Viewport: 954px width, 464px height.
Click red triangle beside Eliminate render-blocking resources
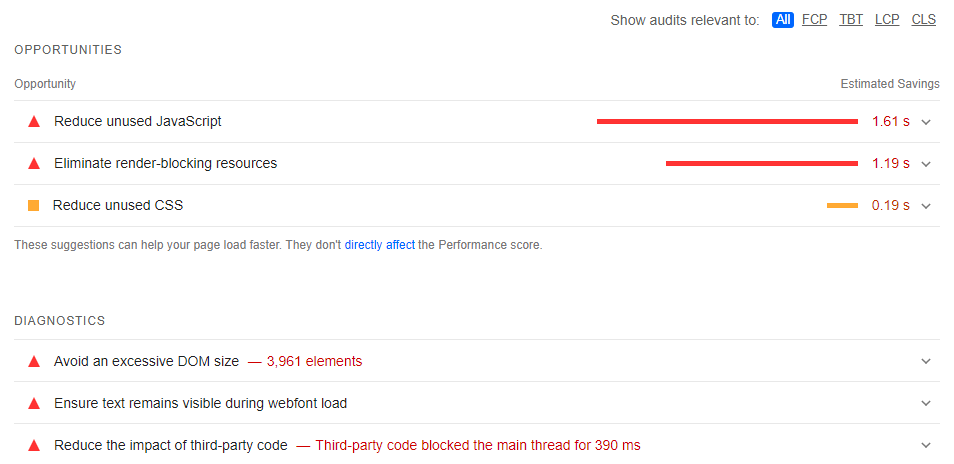pos(34,164)
